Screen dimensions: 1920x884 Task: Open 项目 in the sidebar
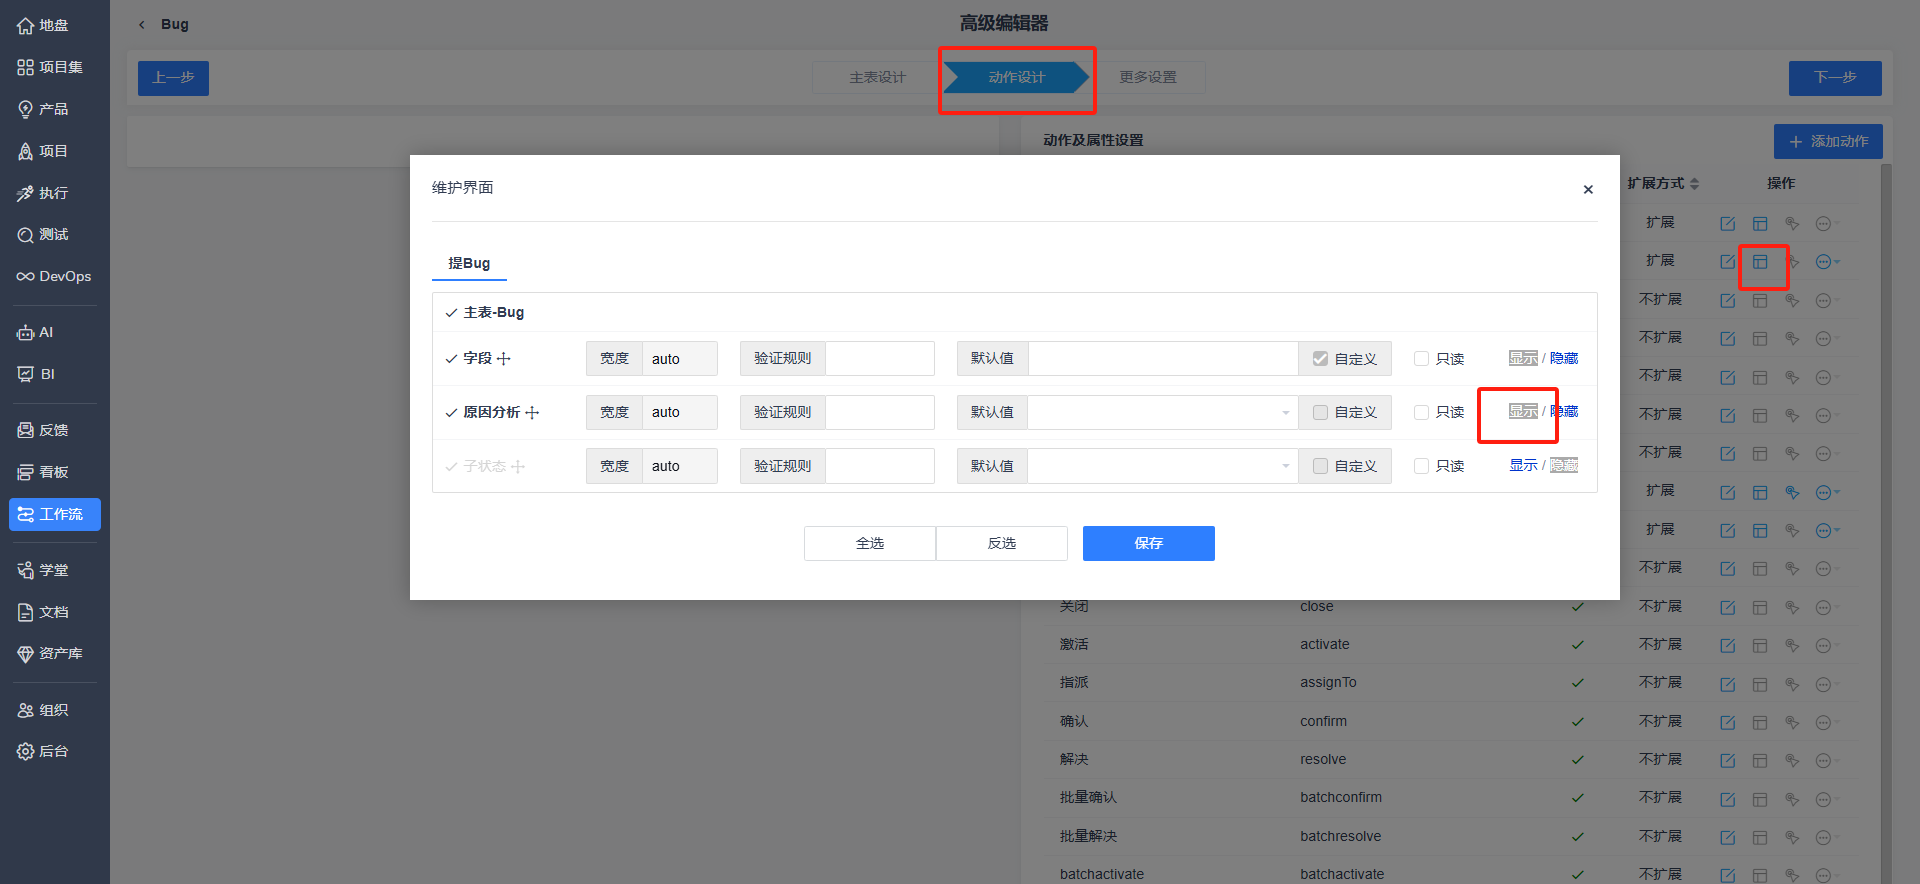click(42, 151)
